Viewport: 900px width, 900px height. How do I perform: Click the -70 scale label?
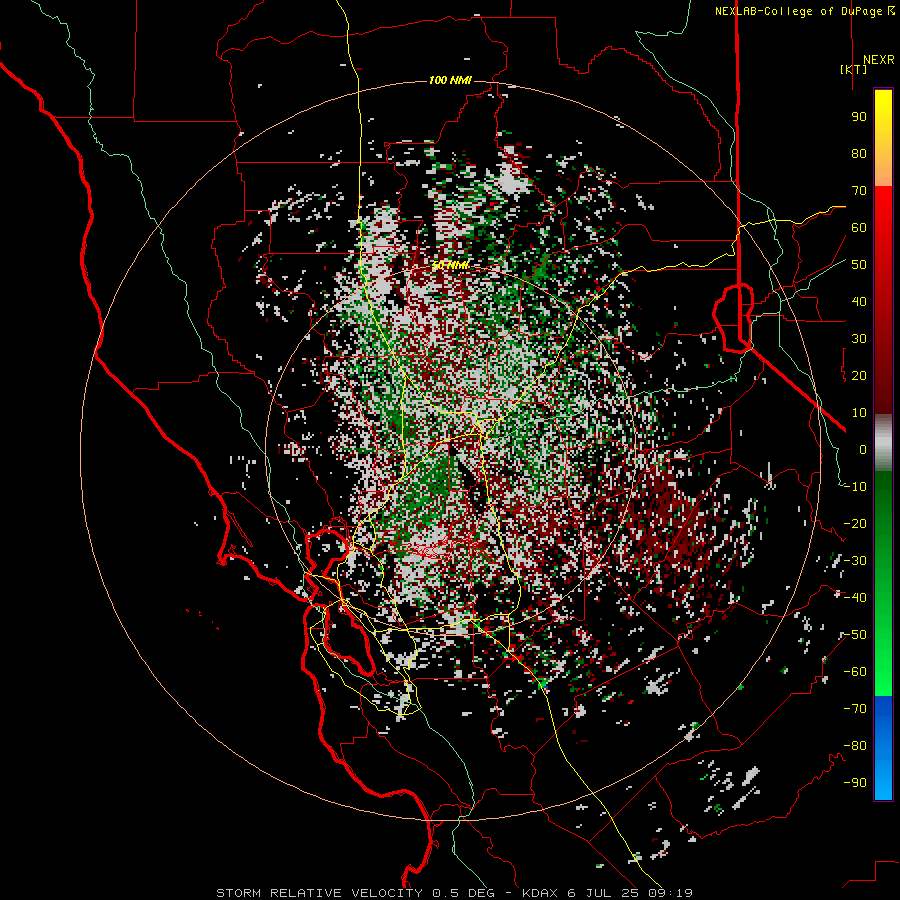(855, 709)
